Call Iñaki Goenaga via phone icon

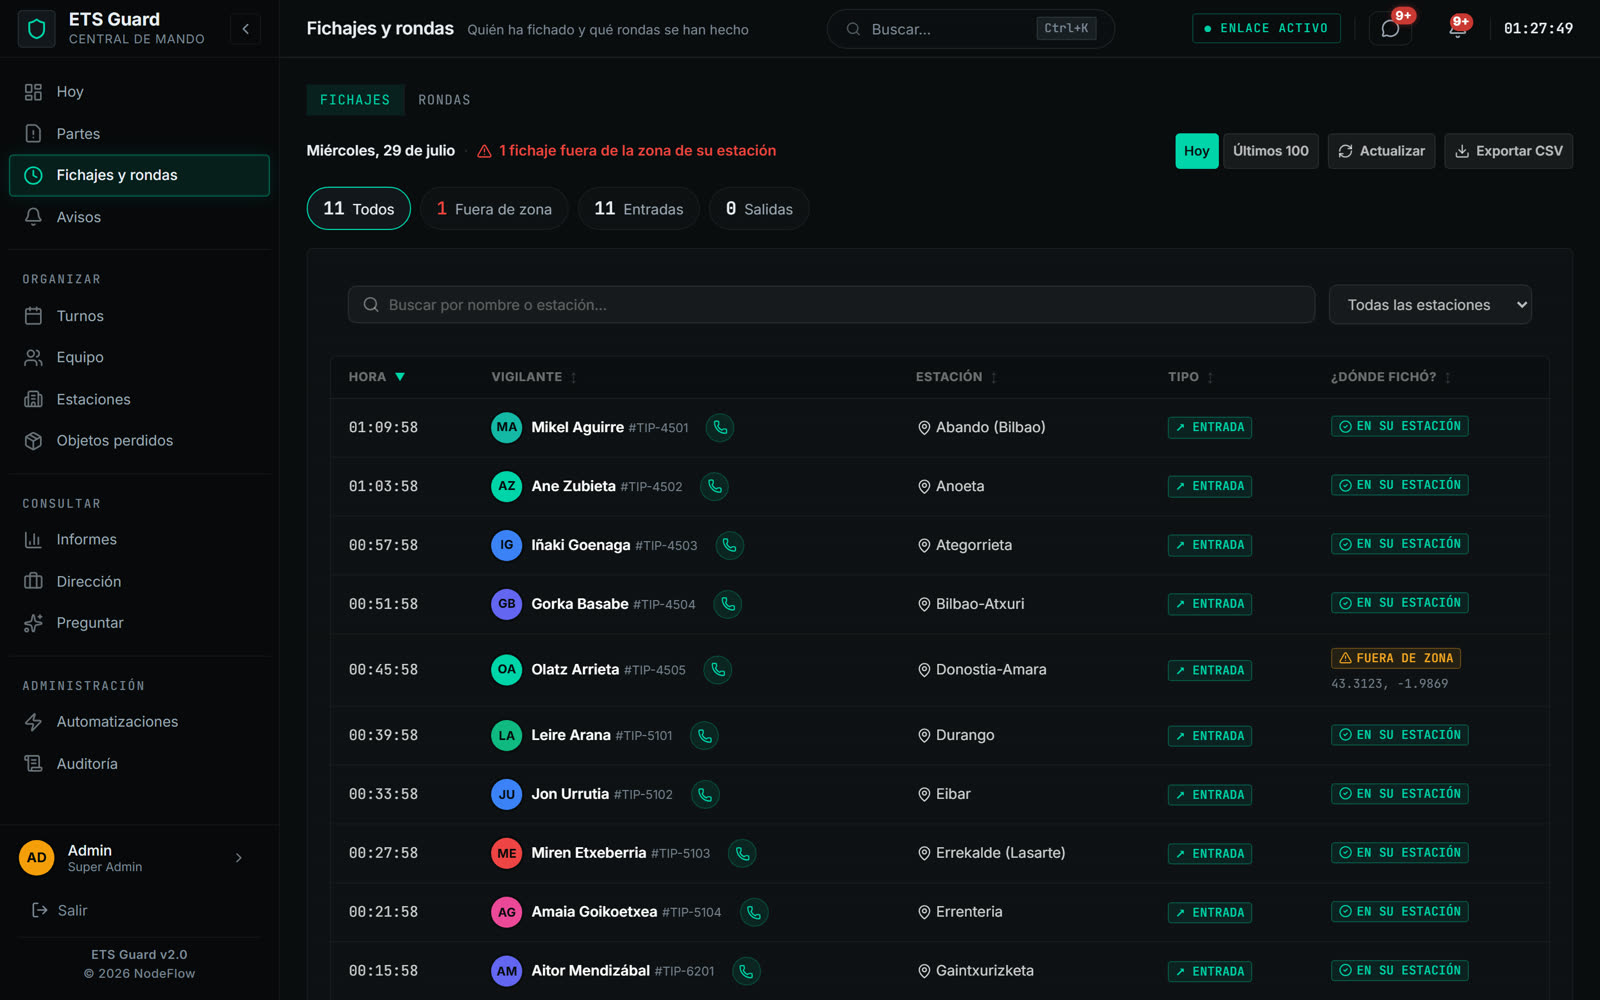(729, 546)
